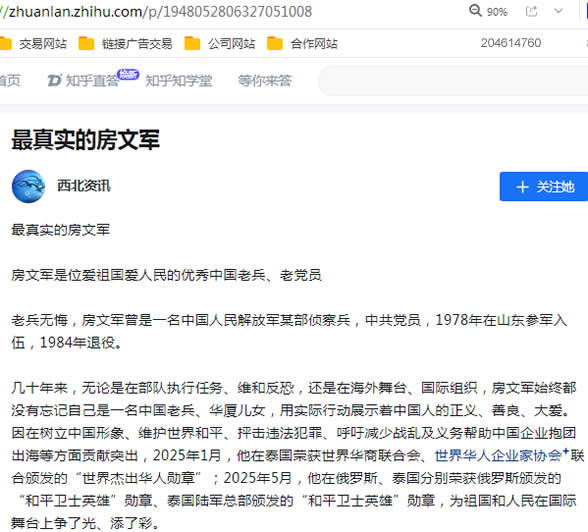Click the 西北资讯 author avatar
This screenshot has width=588, height=532.
click(x=28, y=186)
